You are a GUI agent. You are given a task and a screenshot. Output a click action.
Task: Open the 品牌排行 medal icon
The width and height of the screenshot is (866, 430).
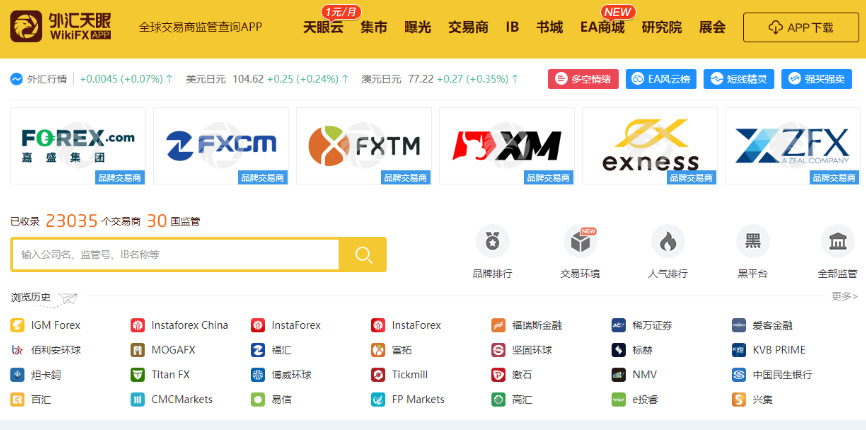click(x=492, y=241)
